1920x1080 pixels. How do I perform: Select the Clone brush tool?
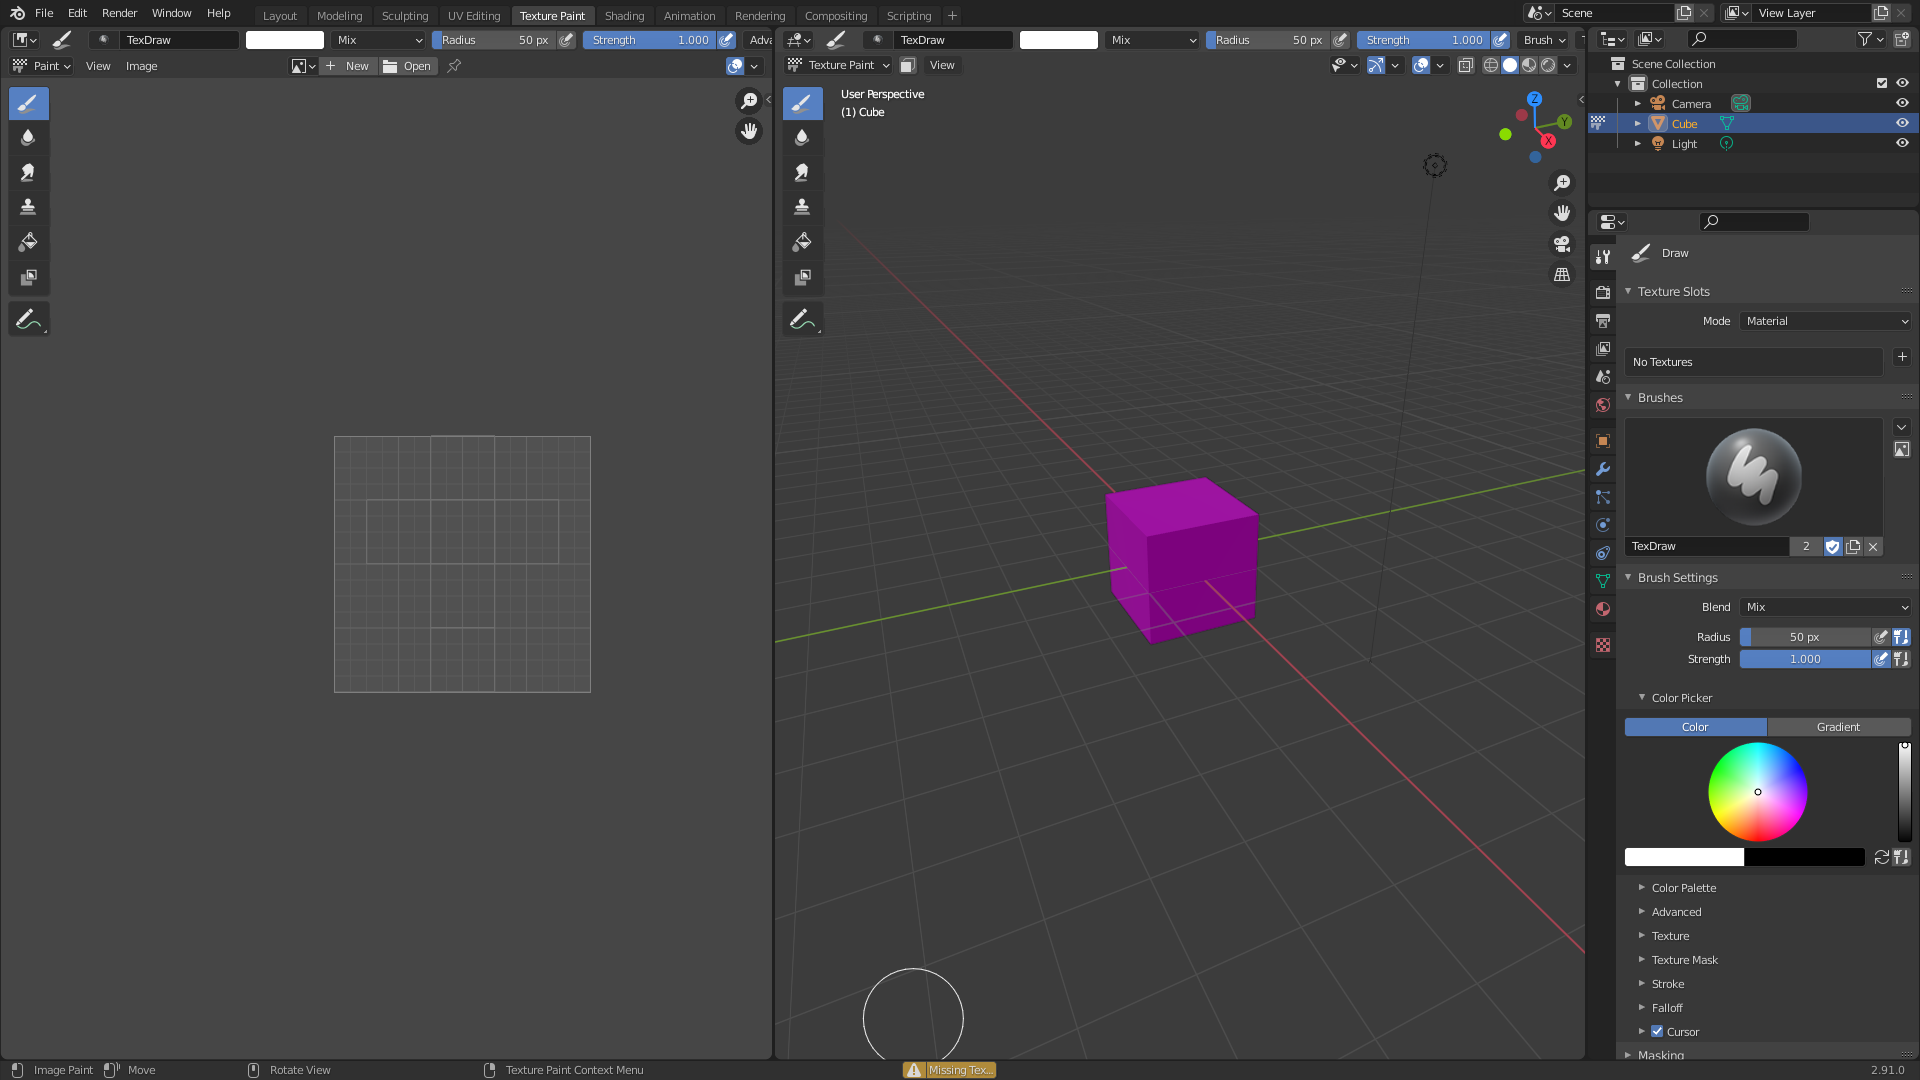(x=28, y=206)
